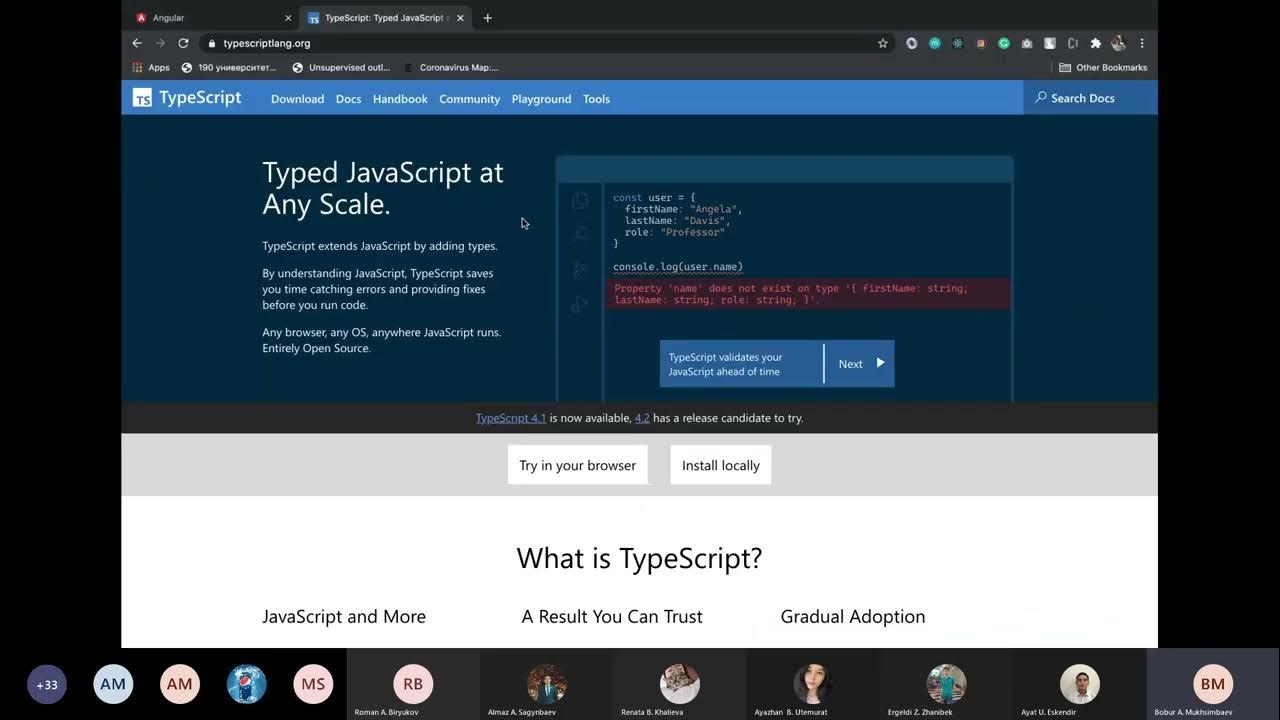Image resolution: width=1280 pixels, height=720 pixels.
Task: Open a new browser tab
Action: coord(487,18)
